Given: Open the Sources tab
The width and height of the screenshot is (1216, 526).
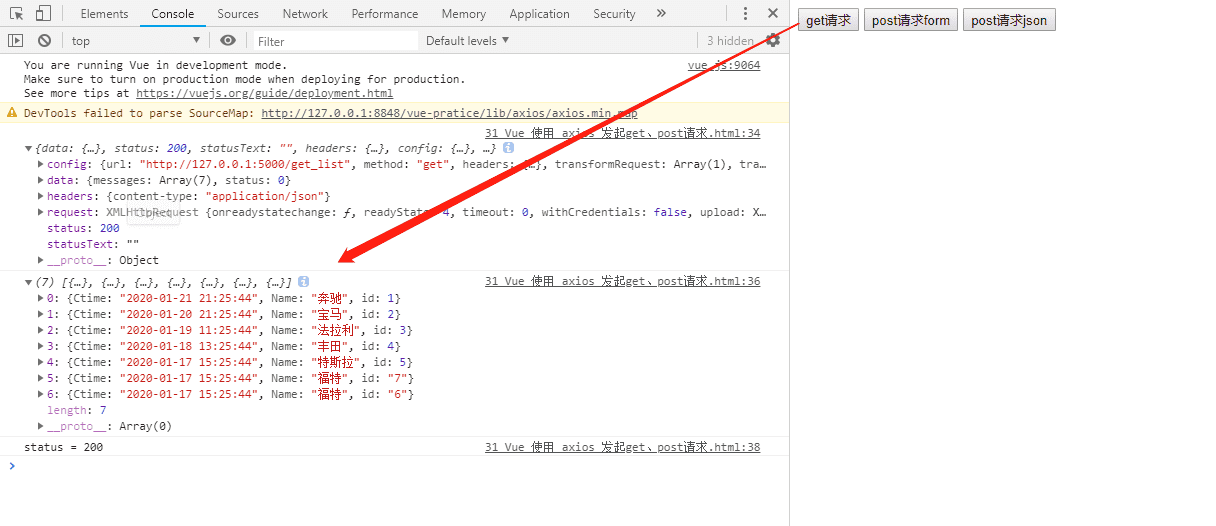Looking at the screenshot, I should tap(238, 14).
